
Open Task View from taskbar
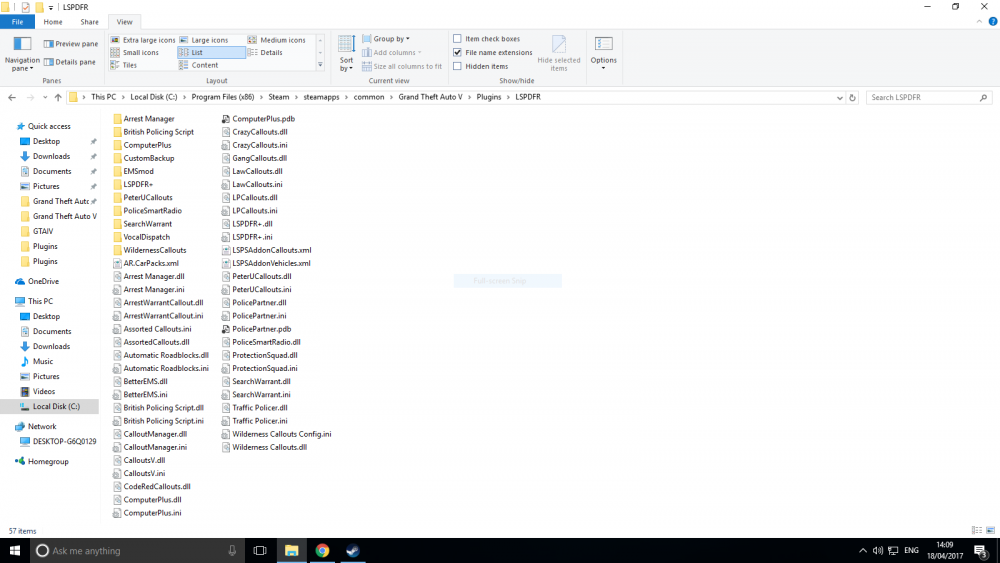(260, 550)
